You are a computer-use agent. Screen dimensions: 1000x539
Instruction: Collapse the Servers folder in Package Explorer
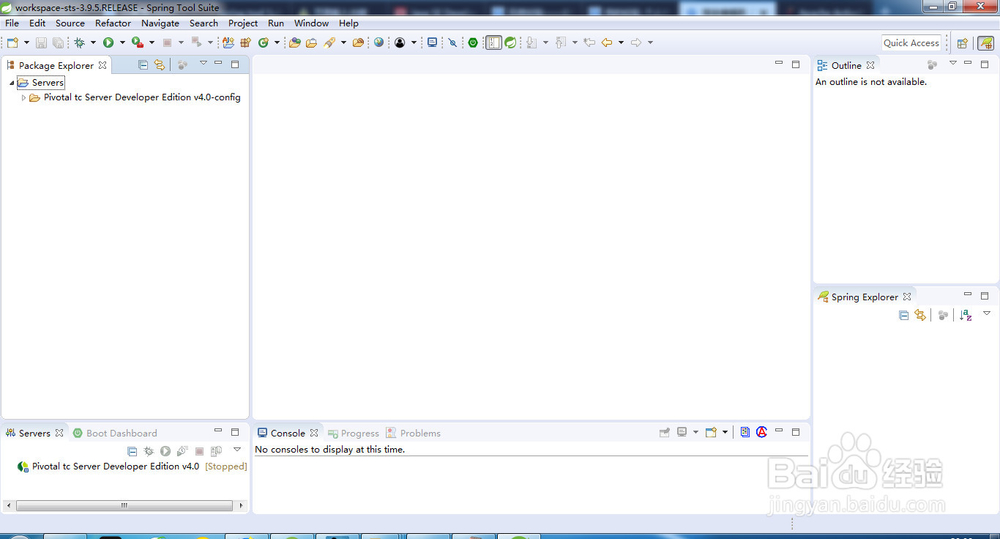pyautogui.click(x=11, y=83)
